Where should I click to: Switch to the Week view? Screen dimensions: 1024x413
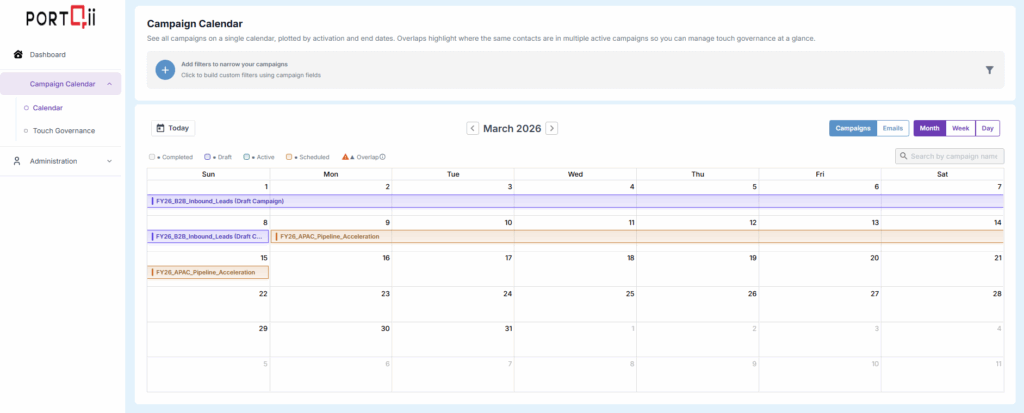[x=960, y=128]
